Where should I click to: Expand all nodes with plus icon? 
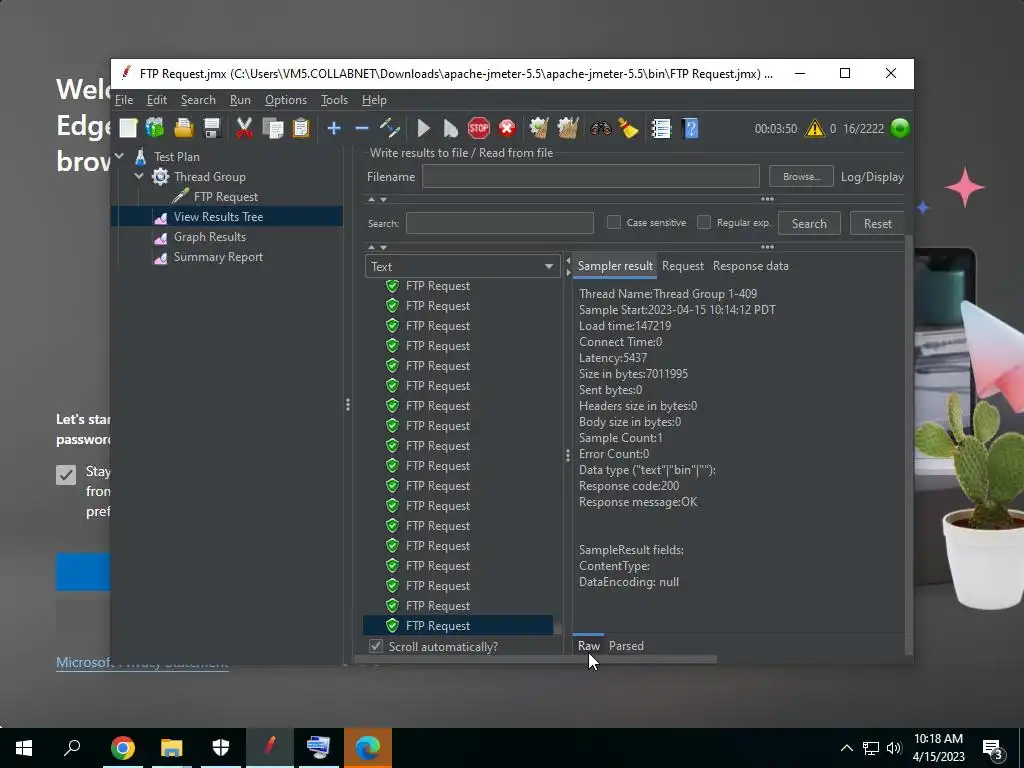coord(334,128)
